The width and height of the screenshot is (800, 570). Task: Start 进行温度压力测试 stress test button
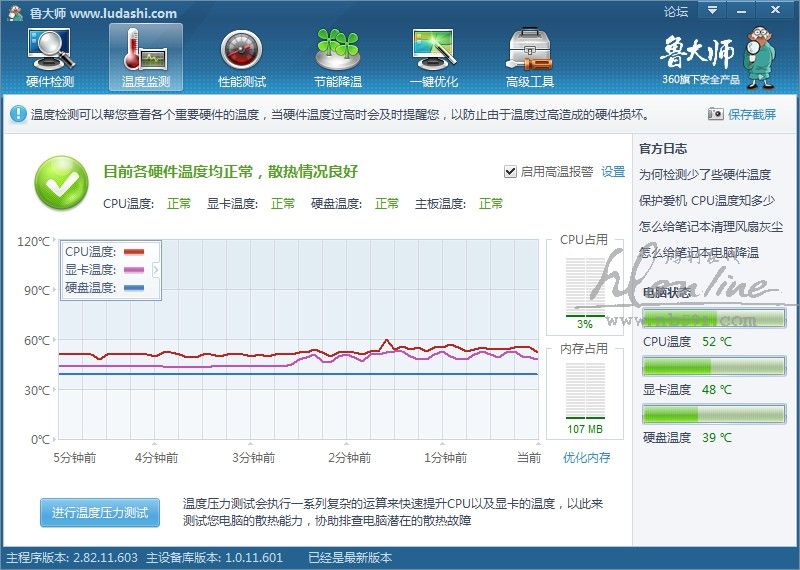(100, 512)
